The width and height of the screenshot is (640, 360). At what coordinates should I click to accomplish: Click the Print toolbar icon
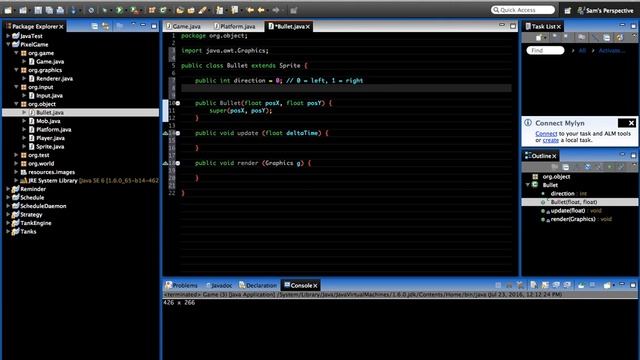[60, 10]
